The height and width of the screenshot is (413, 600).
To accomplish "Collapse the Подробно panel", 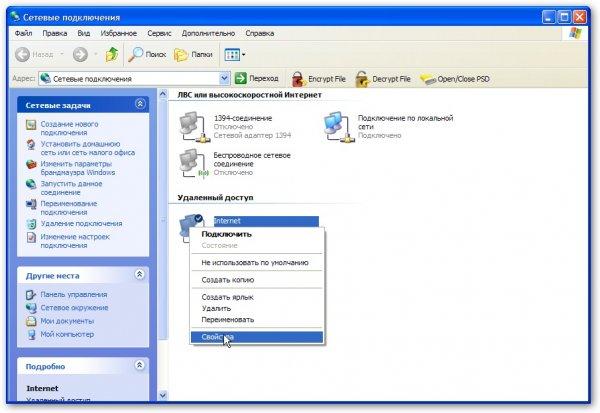I will (140, 366).
